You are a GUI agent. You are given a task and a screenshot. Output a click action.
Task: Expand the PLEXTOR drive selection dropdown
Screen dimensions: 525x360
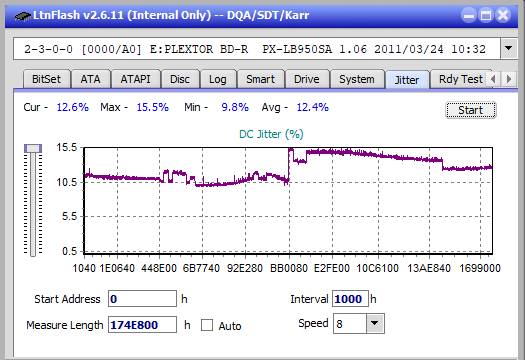click(x=509, y=49)
